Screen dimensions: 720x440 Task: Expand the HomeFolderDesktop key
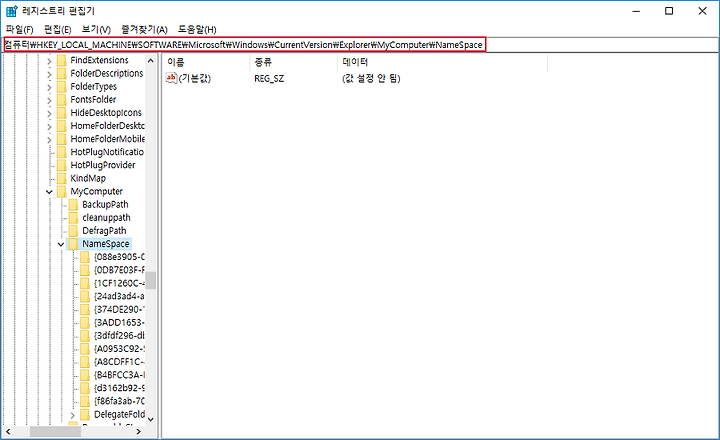point(49,126)
